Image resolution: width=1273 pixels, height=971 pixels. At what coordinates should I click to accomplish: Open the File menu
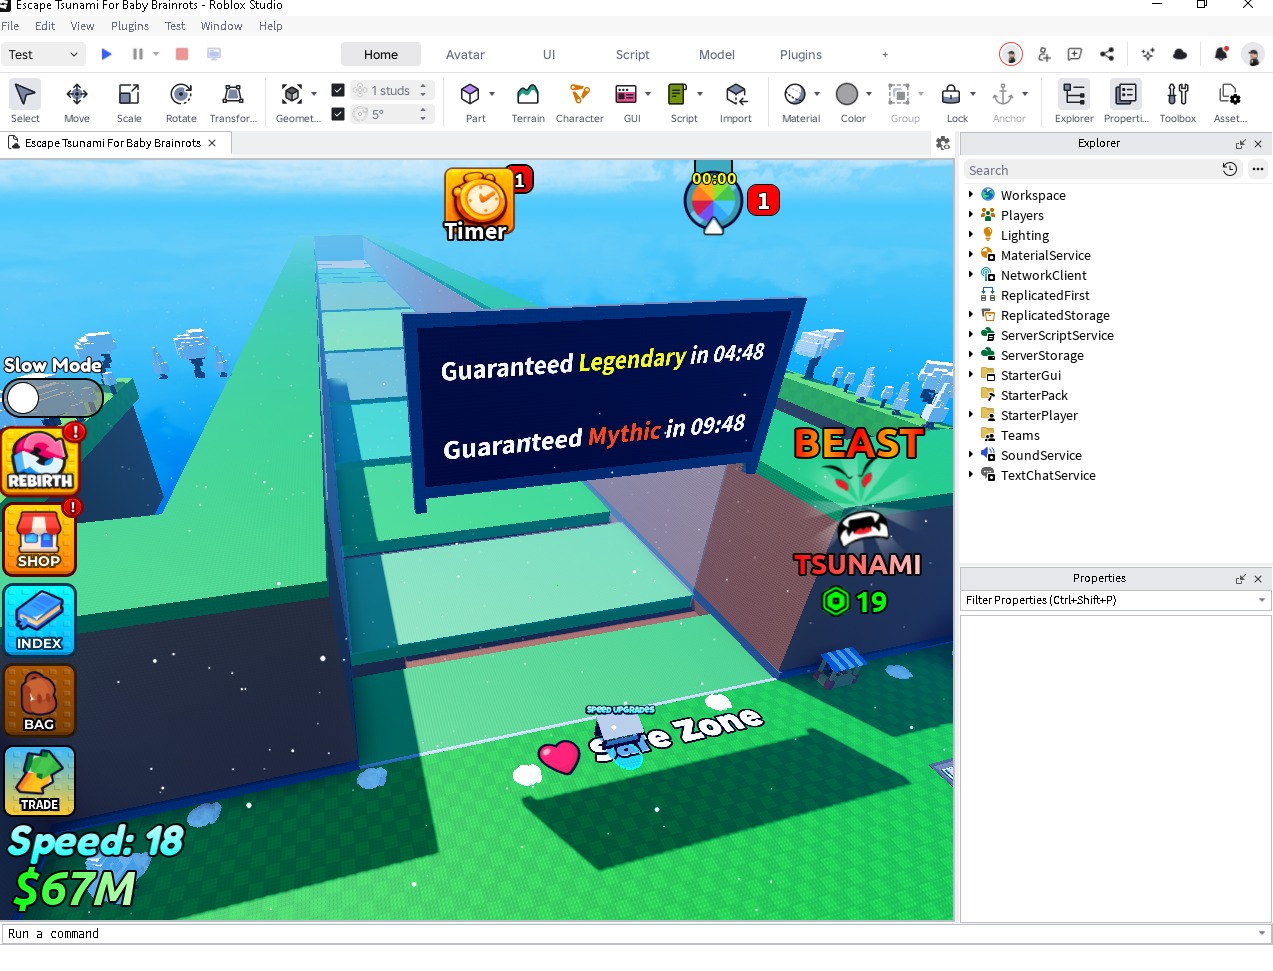(10, 26)
